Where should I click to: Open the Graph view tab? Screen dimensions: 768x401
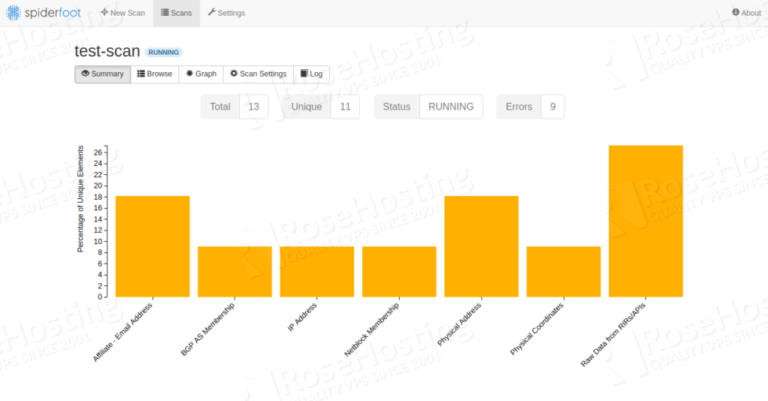[201, 74]
